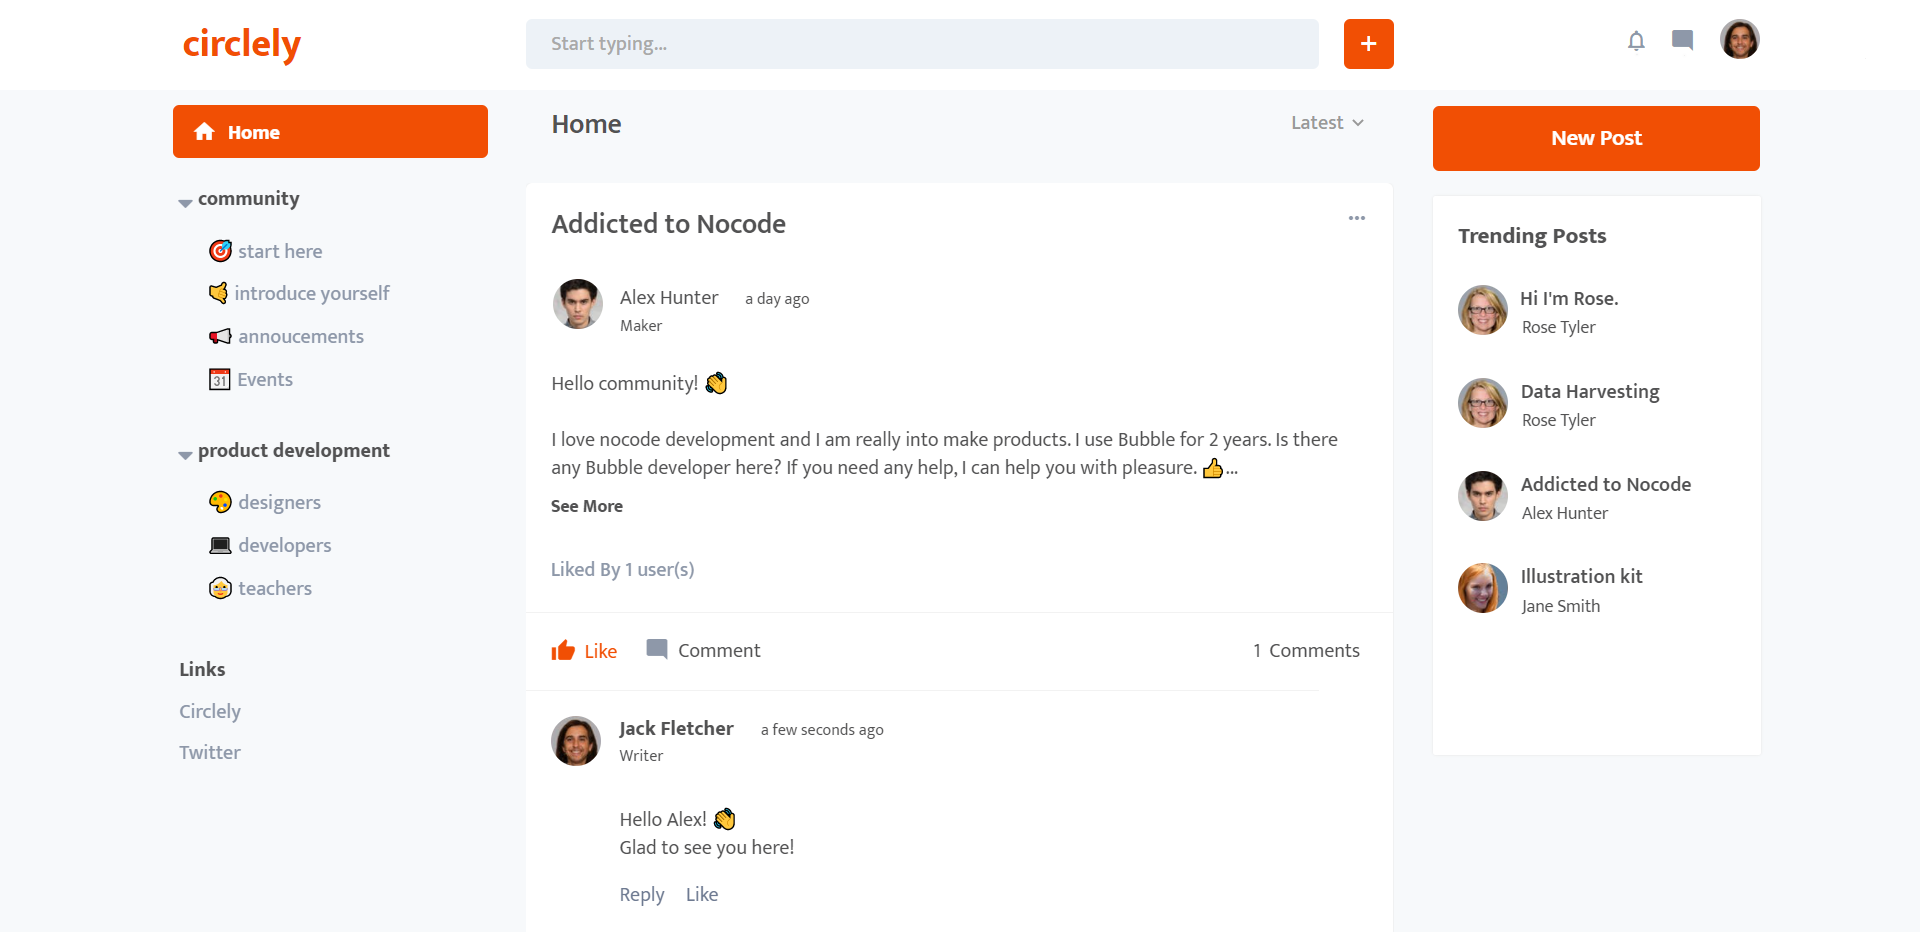
Task: Click the user profile avatar in header
Action: pos(1739,40)
